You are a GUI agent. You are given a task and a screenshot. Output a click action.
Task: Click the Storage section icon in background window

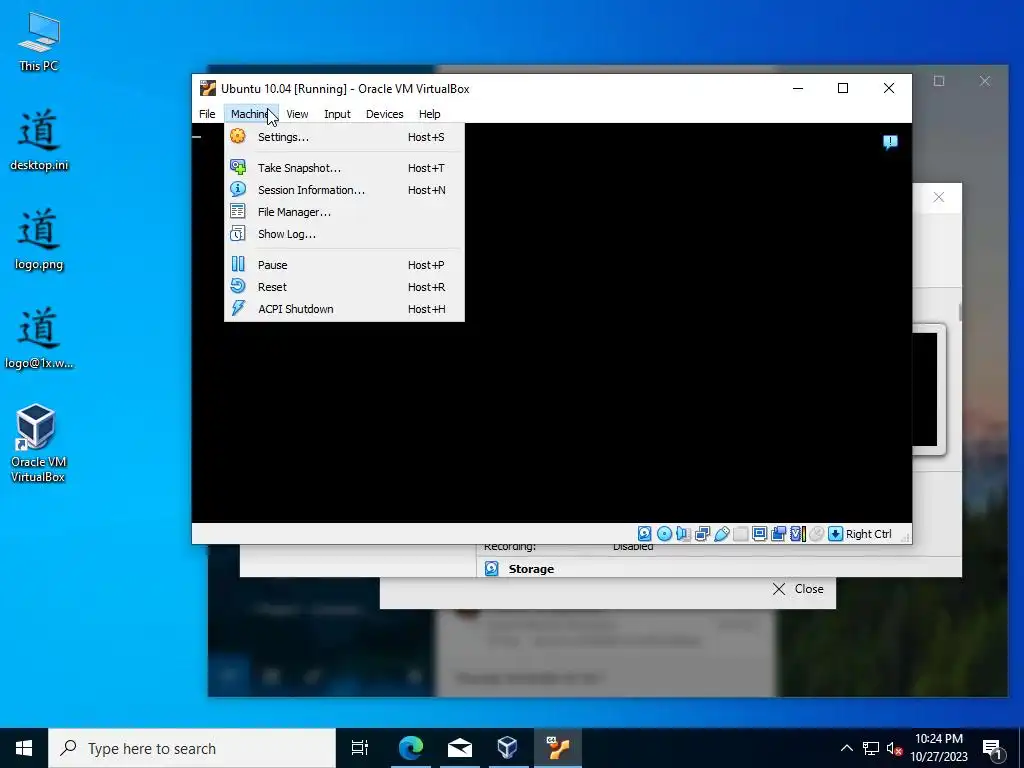492,569
